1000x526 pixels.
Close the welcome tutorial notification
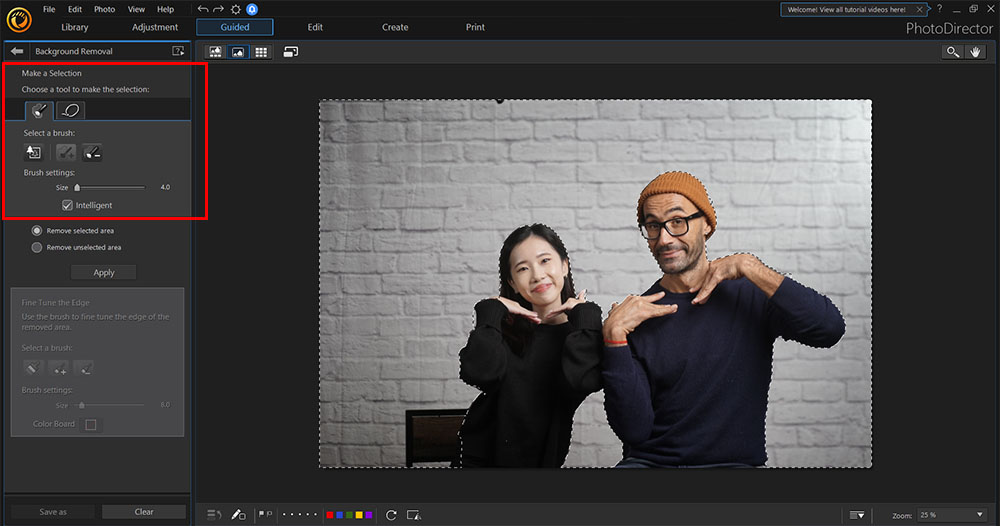click(919, 10)
